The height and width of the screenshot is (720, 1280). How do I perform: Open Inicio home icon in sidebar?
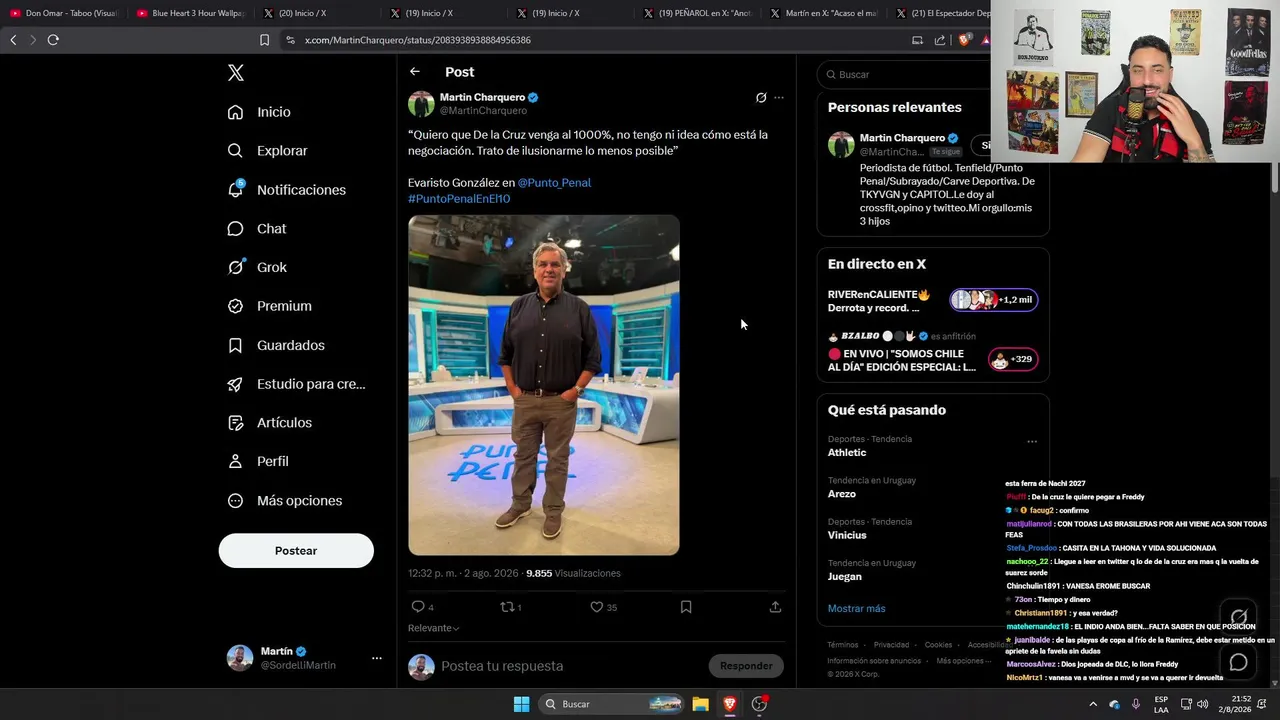click(x=235, y=112)
